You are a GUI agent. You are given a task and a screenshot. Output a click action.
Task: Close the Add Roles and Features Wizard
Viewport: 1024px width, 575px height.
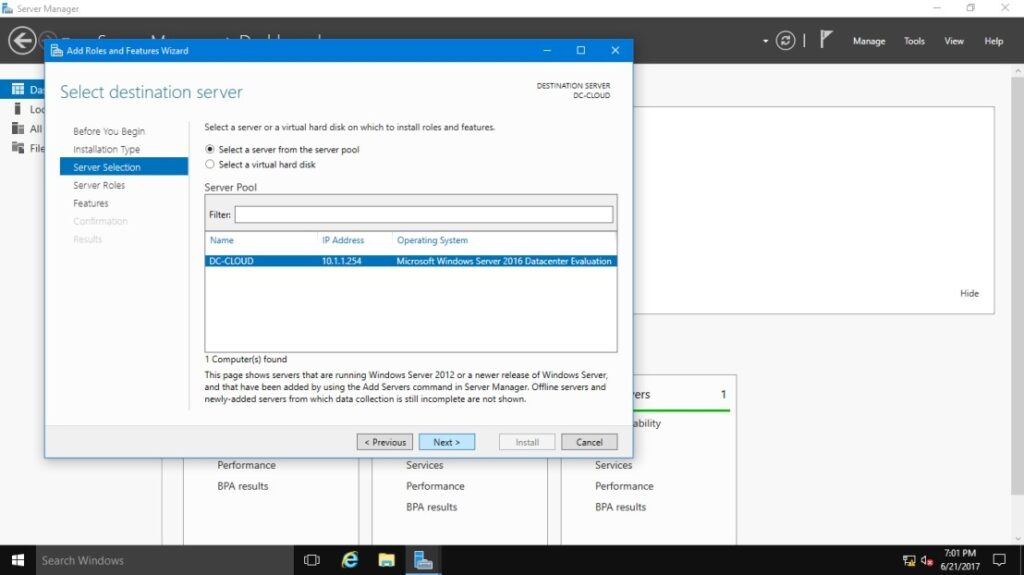(615, 50)
